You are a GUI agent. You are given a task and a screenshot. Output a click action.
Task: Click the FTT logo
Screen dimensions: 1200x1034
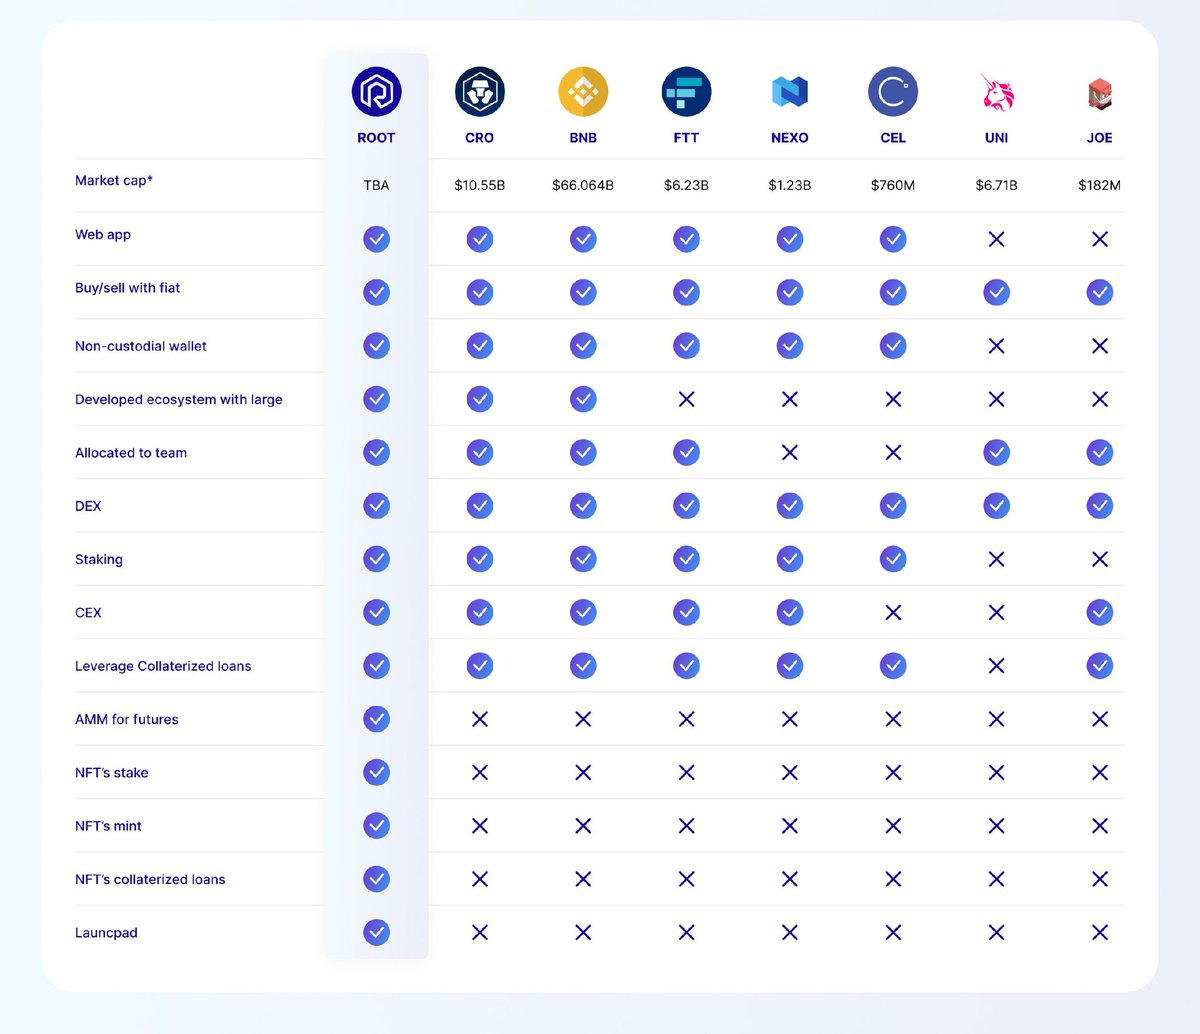(686, 92)
